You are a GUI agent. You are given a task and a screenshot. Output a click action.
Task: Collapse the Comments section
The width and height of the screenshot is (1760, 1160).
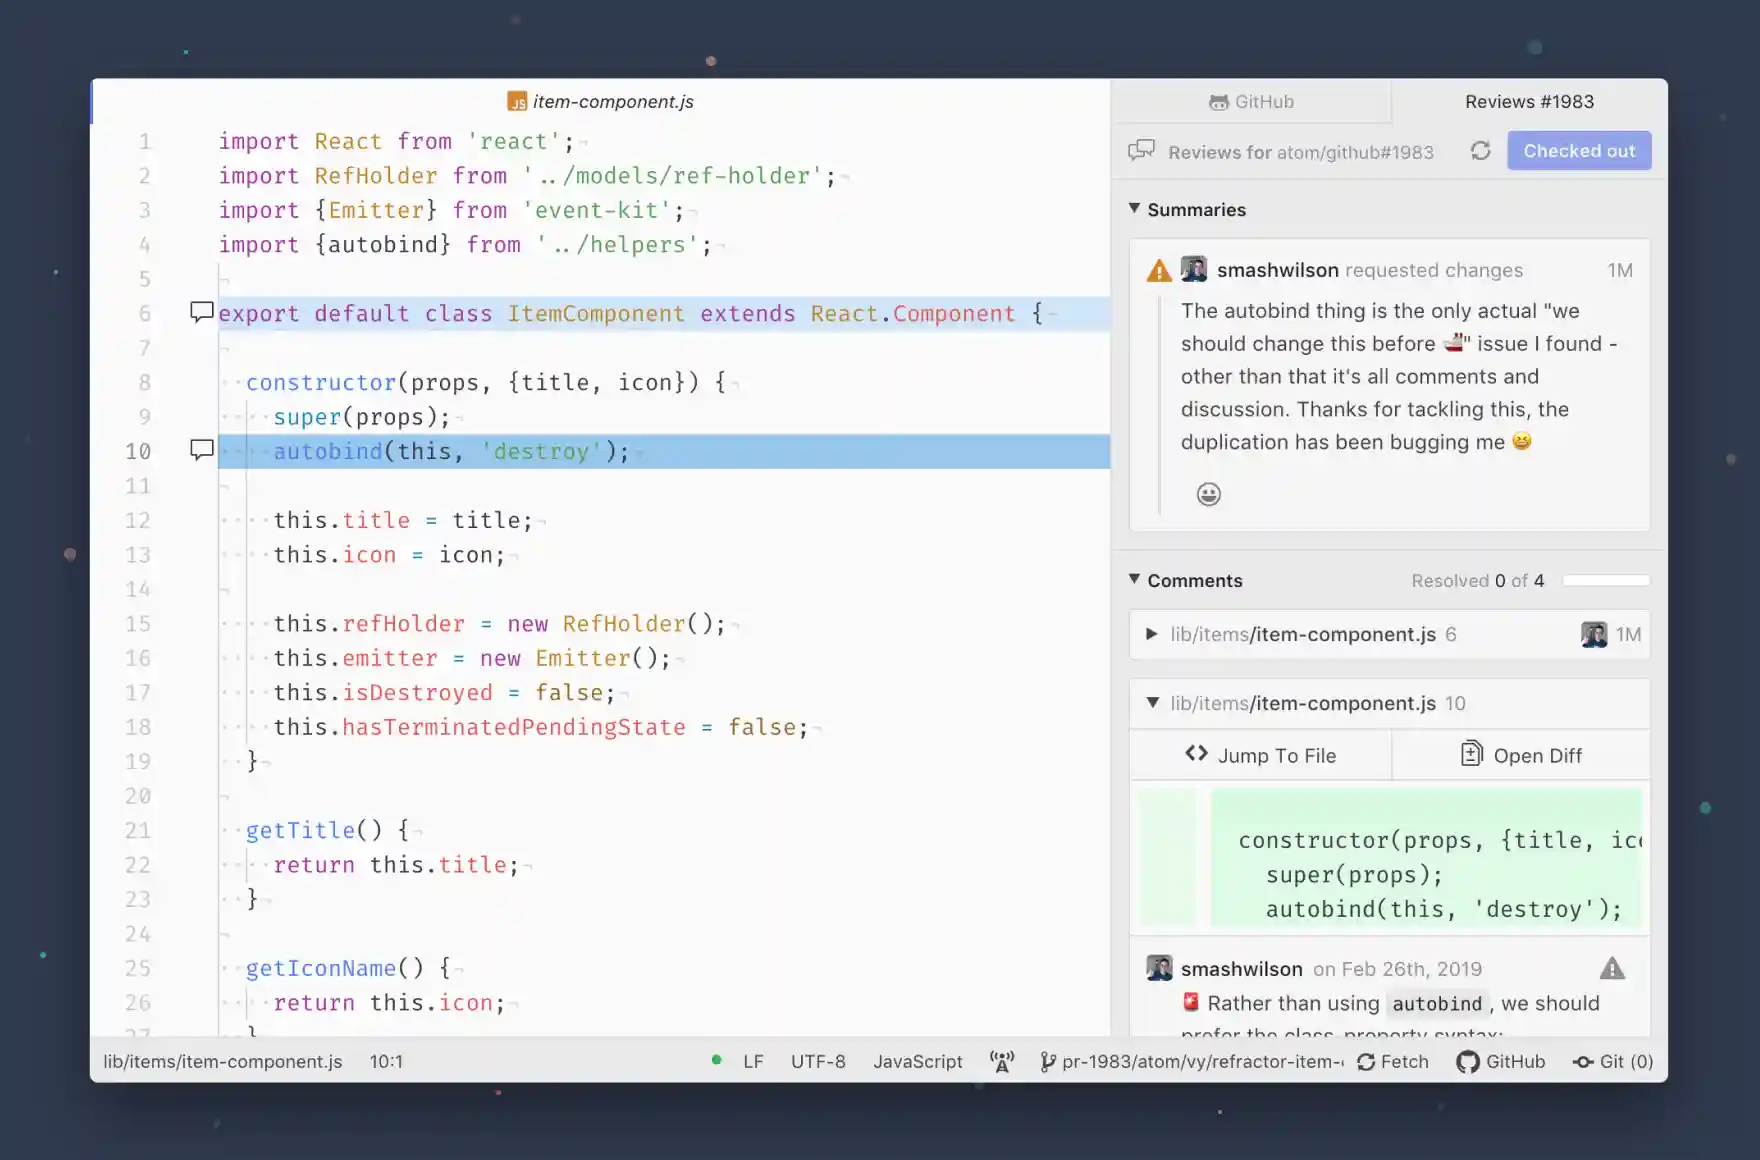click(x=1134, y=580)
